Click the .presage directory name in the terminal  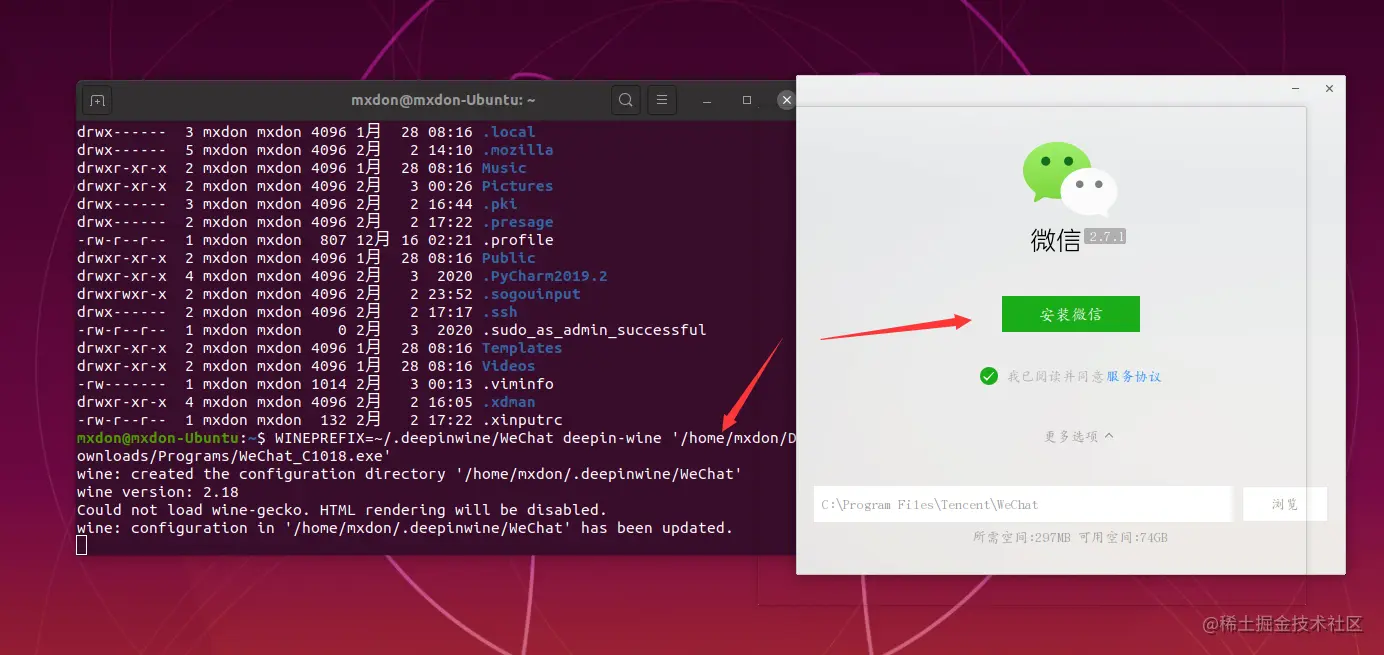(518, 222)
